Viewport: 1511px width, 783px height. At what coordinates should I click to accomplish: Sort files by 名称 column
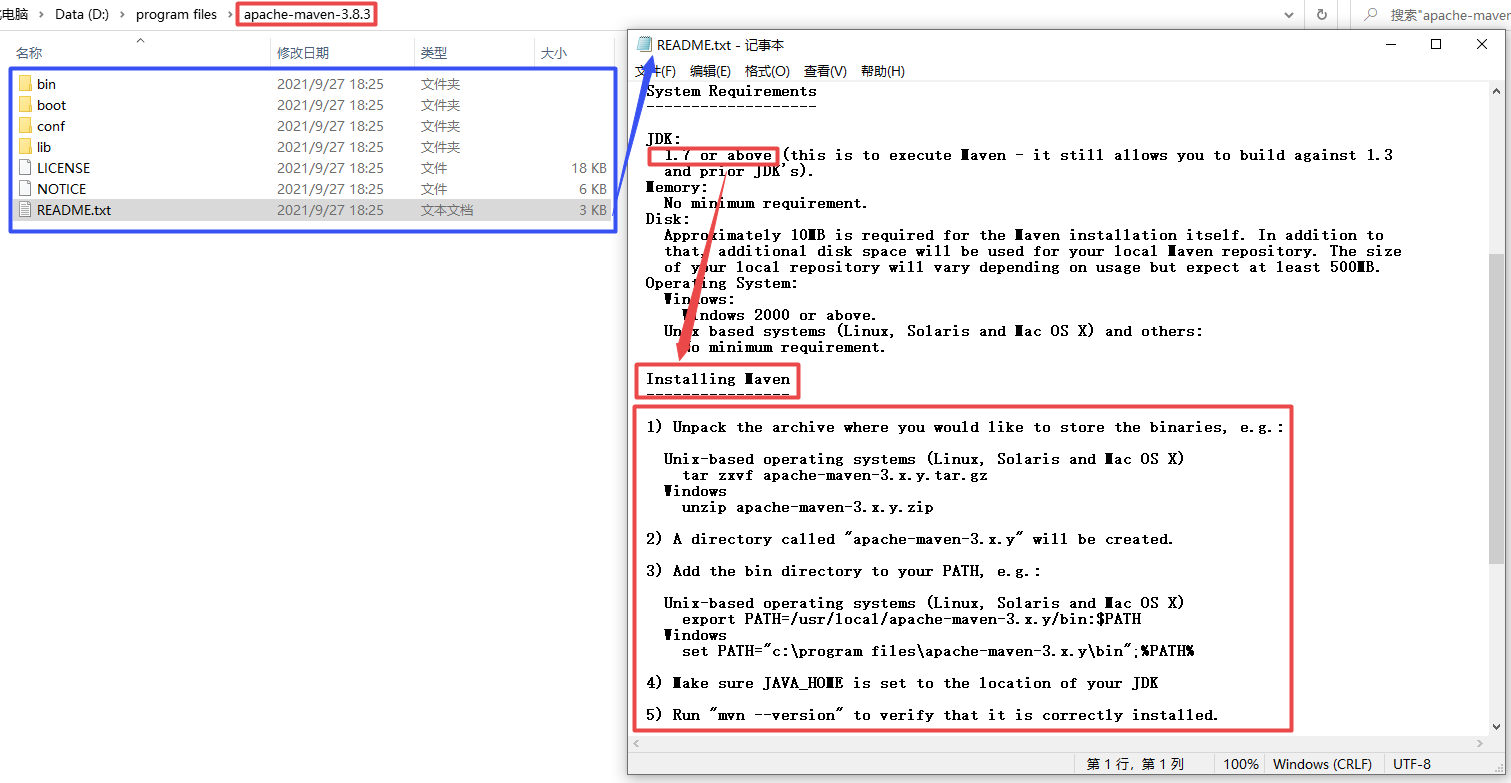[x=29, y=53]
